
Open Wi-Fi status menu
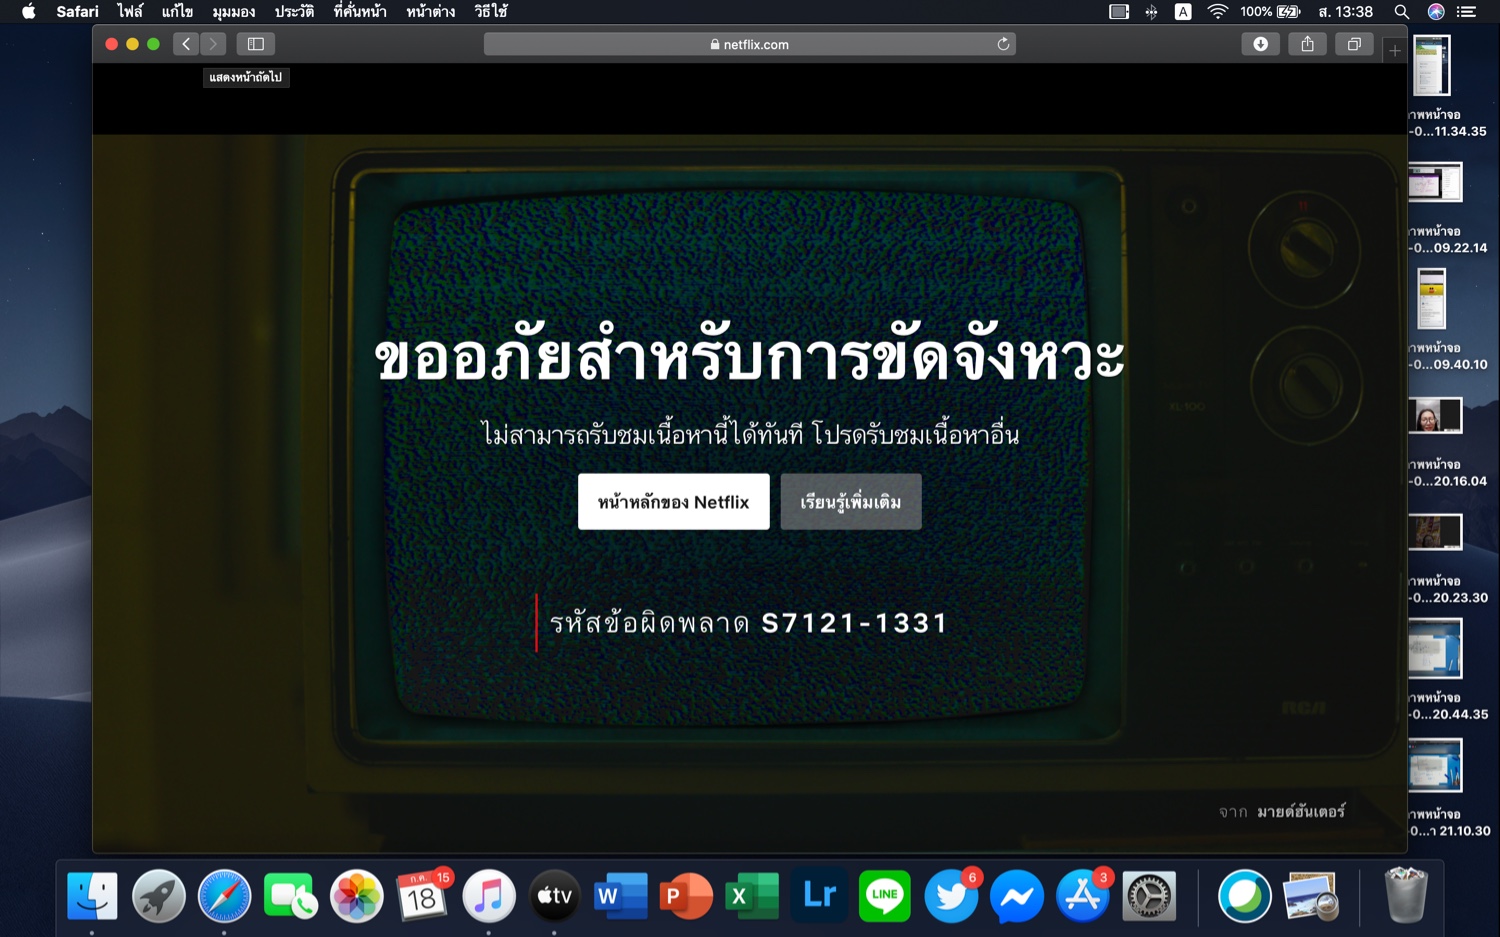[1217, 12]
